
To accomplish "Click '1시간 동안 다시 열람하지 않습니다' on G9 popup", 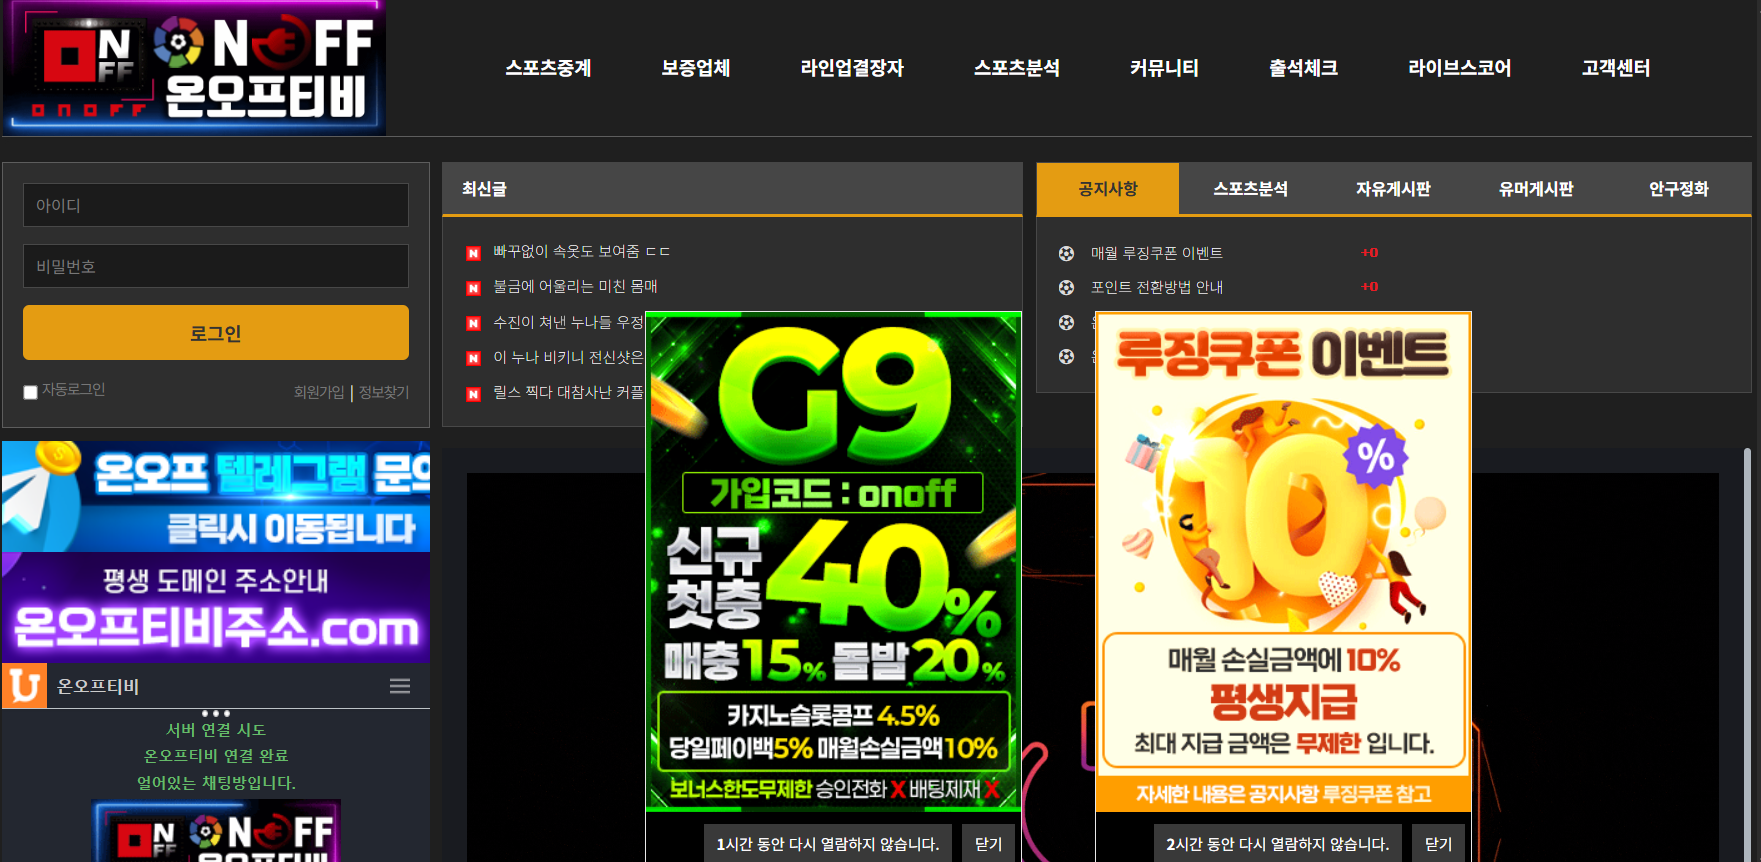I will pos(827,844).
